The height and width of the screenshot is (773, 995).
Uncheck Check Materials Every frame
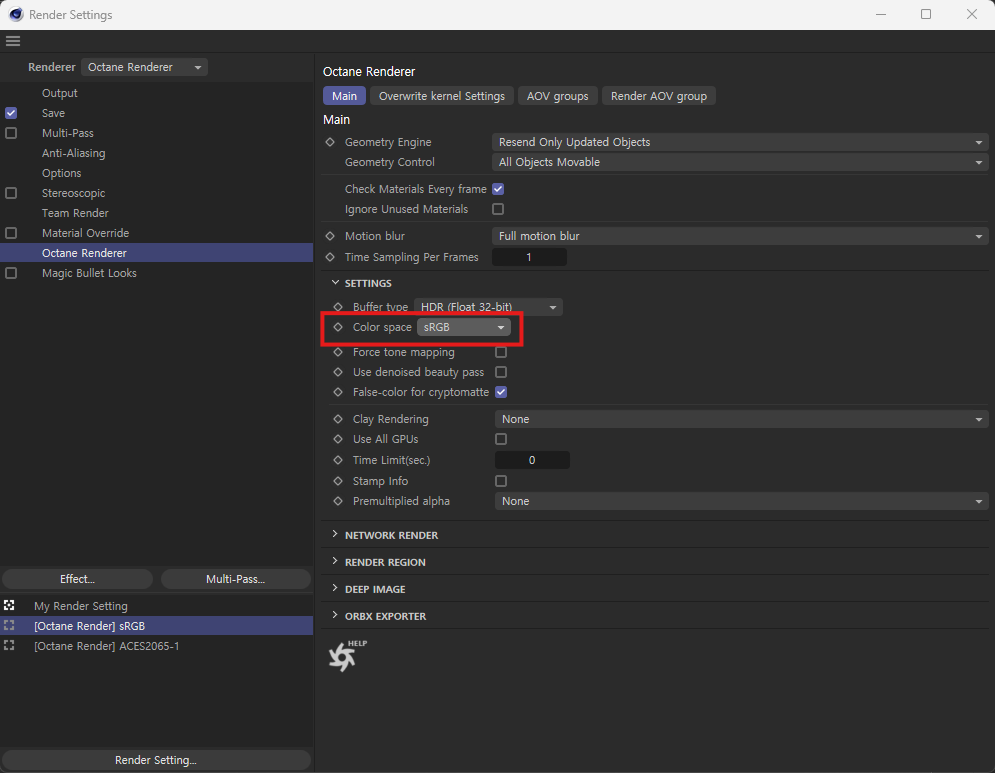[498, 189]
